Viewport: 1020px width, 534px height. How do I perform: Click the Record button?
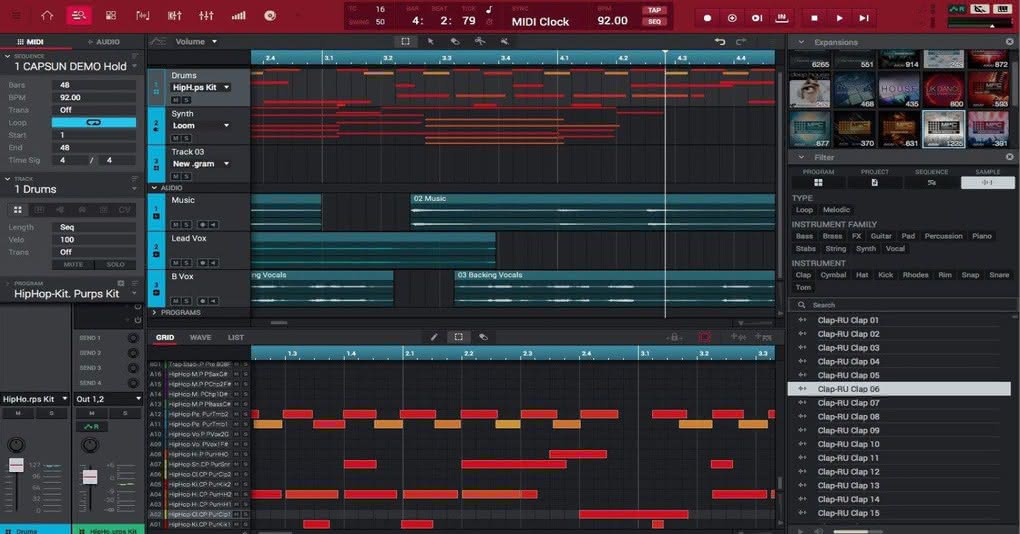coord(707,18)
